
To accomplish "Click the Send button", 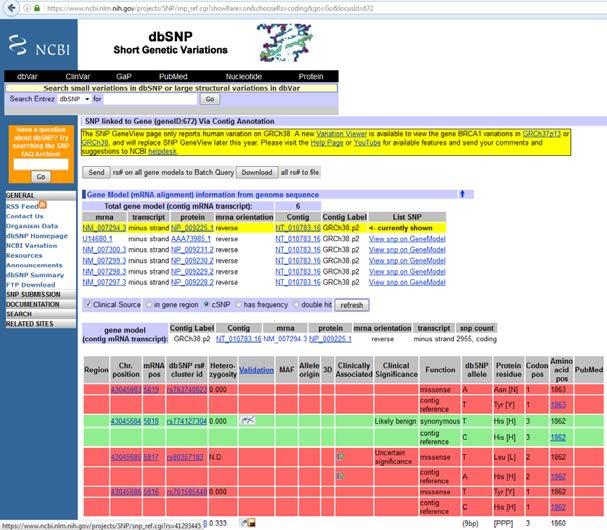I will click(96, 172).
